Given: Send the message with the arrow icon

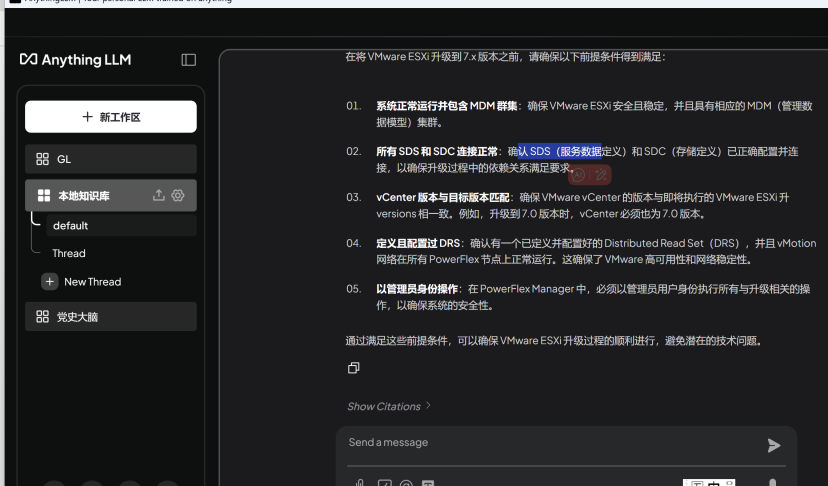Looking at the screenshot, I should 774,445.
